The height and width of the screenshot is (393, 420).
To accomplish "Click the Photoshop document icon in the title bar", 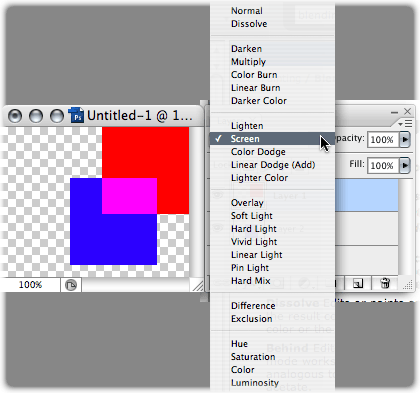I will 76,115.
